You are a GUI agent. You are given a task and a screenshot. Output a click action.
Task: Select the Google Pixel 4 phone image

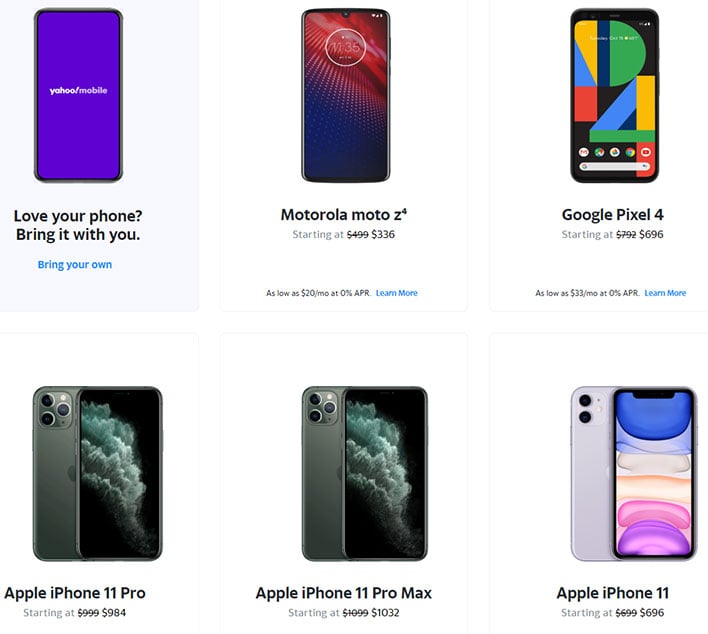[x=615, y=95]
